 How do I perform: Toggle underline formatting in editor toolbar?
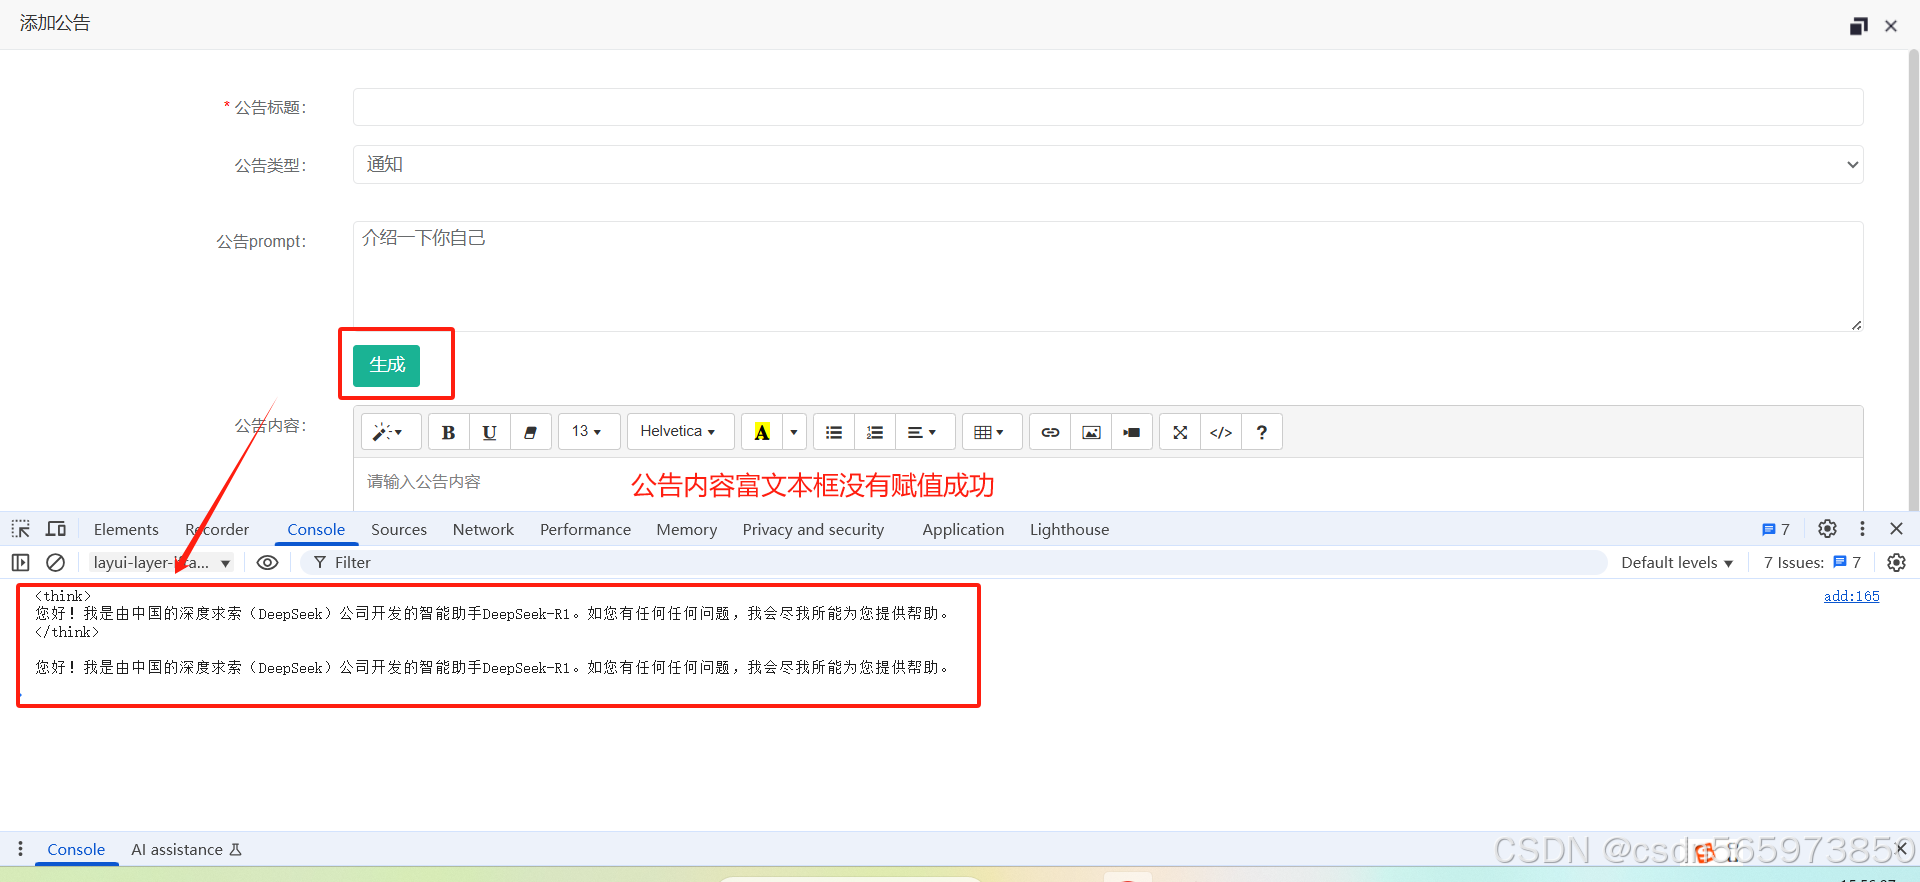pos(489,432)
